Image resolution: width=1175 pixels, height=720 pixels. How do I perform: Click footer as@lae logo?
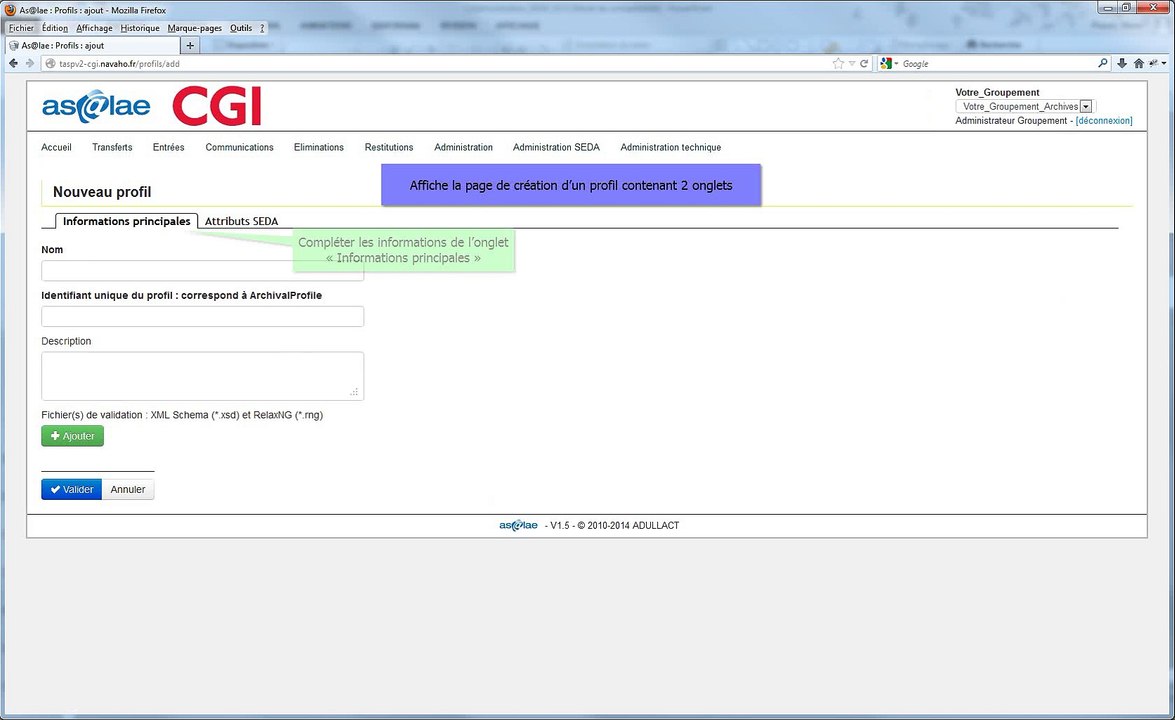519,525
